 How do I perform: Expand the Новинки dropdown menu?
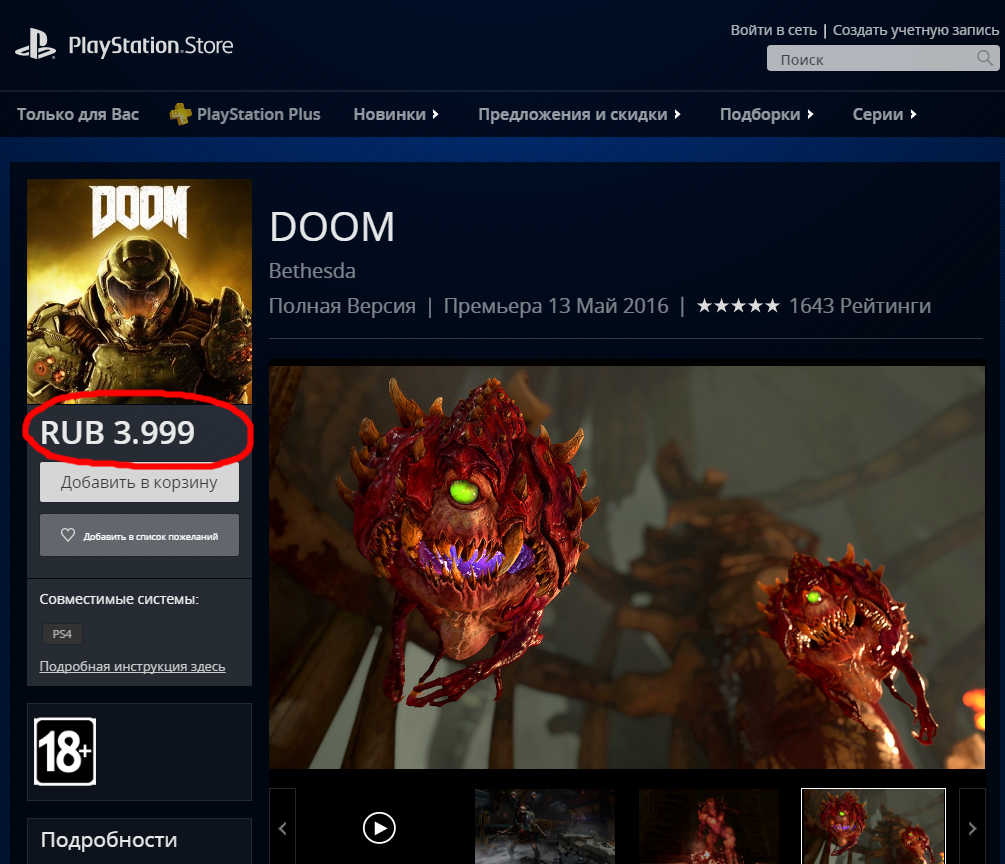pyautogui.click(x=396, y=114)
